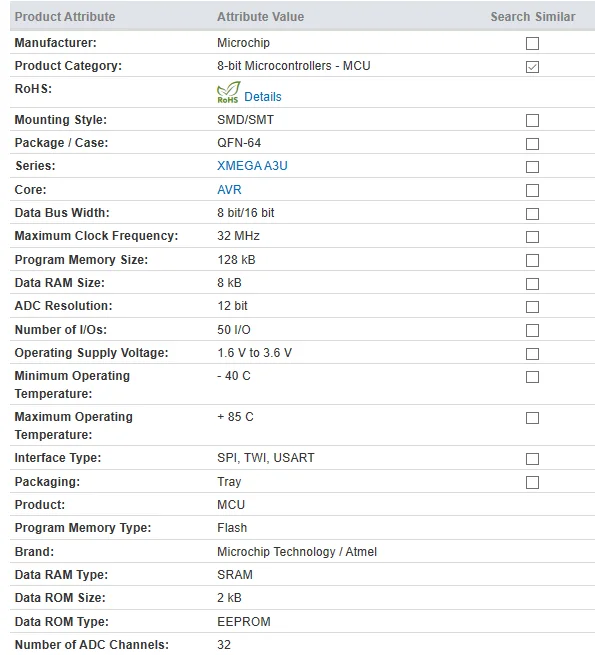The image size is (595, 655).
Task: Click the Microchip Technology / Atmel brand value
Action: coord(297,552)
